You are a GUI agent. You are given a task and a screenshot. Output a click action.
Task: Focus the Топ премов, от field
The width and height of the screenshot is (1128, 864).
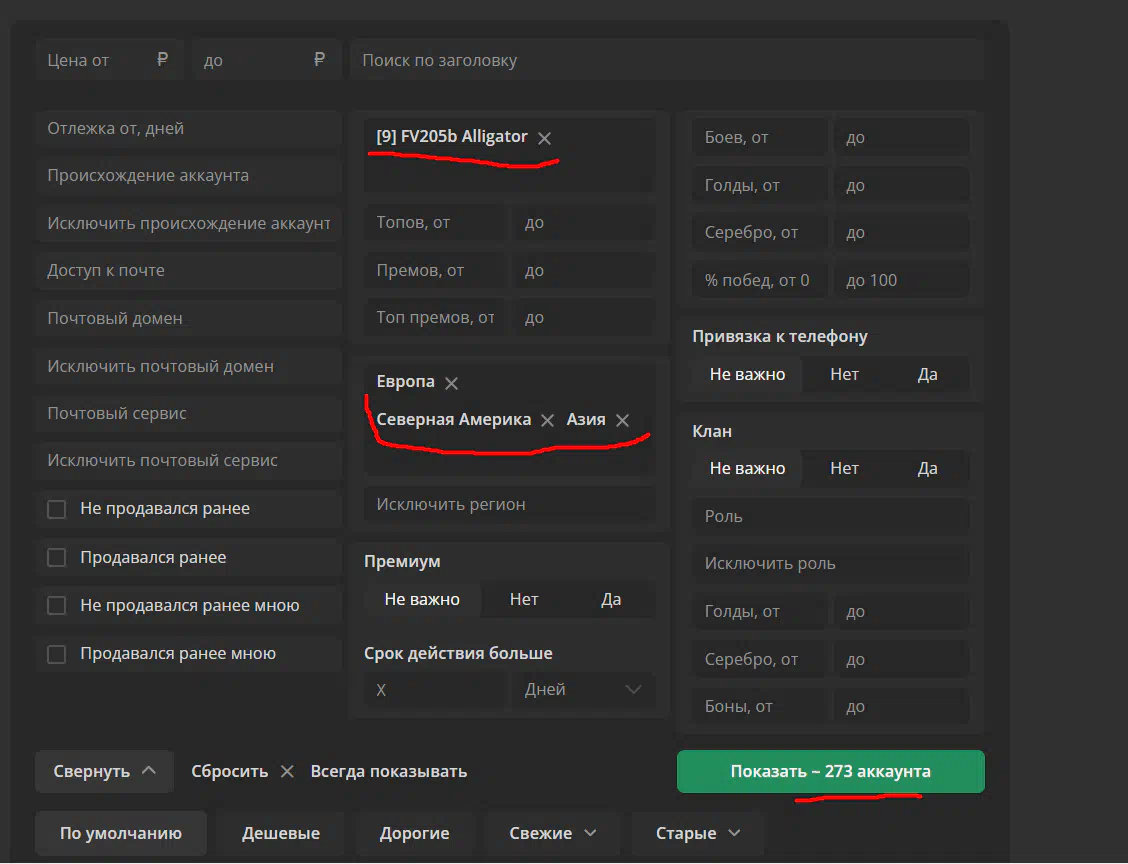(436, 318)
